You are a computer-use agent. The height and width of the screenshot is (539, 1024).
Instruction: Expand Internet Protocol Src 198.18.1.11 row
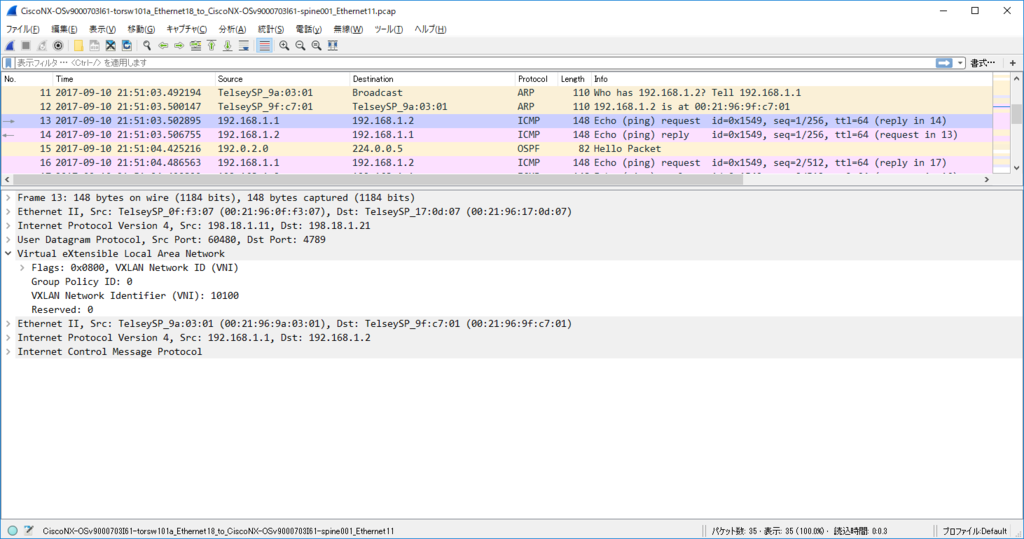coord(8,225)
